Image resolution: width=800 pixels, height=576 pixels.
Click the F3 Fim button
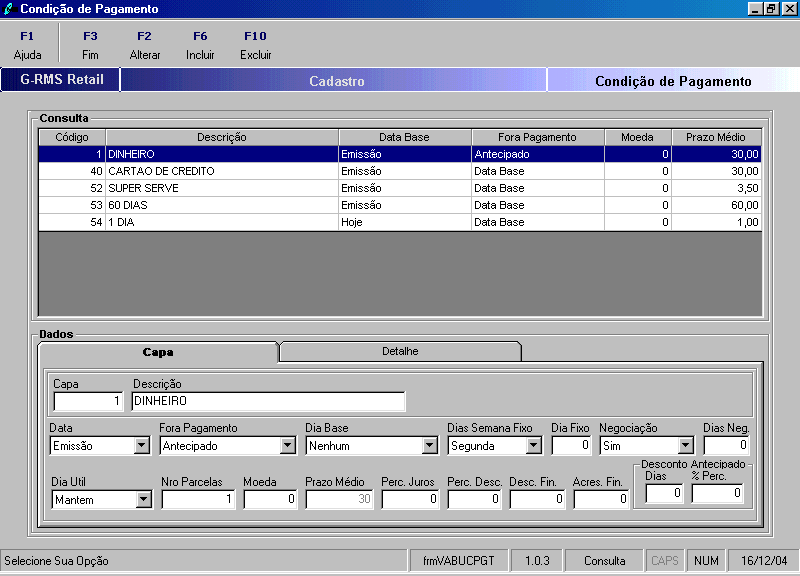point(90,45)
